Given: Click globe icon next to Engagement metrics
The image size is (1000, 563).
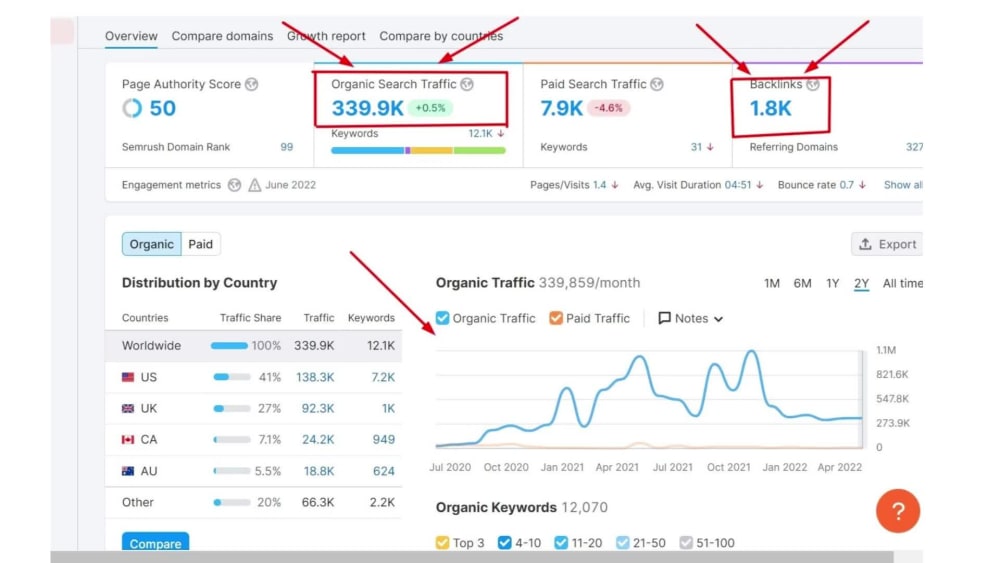Looking at the screenshot, I should (x=235, y=185).
